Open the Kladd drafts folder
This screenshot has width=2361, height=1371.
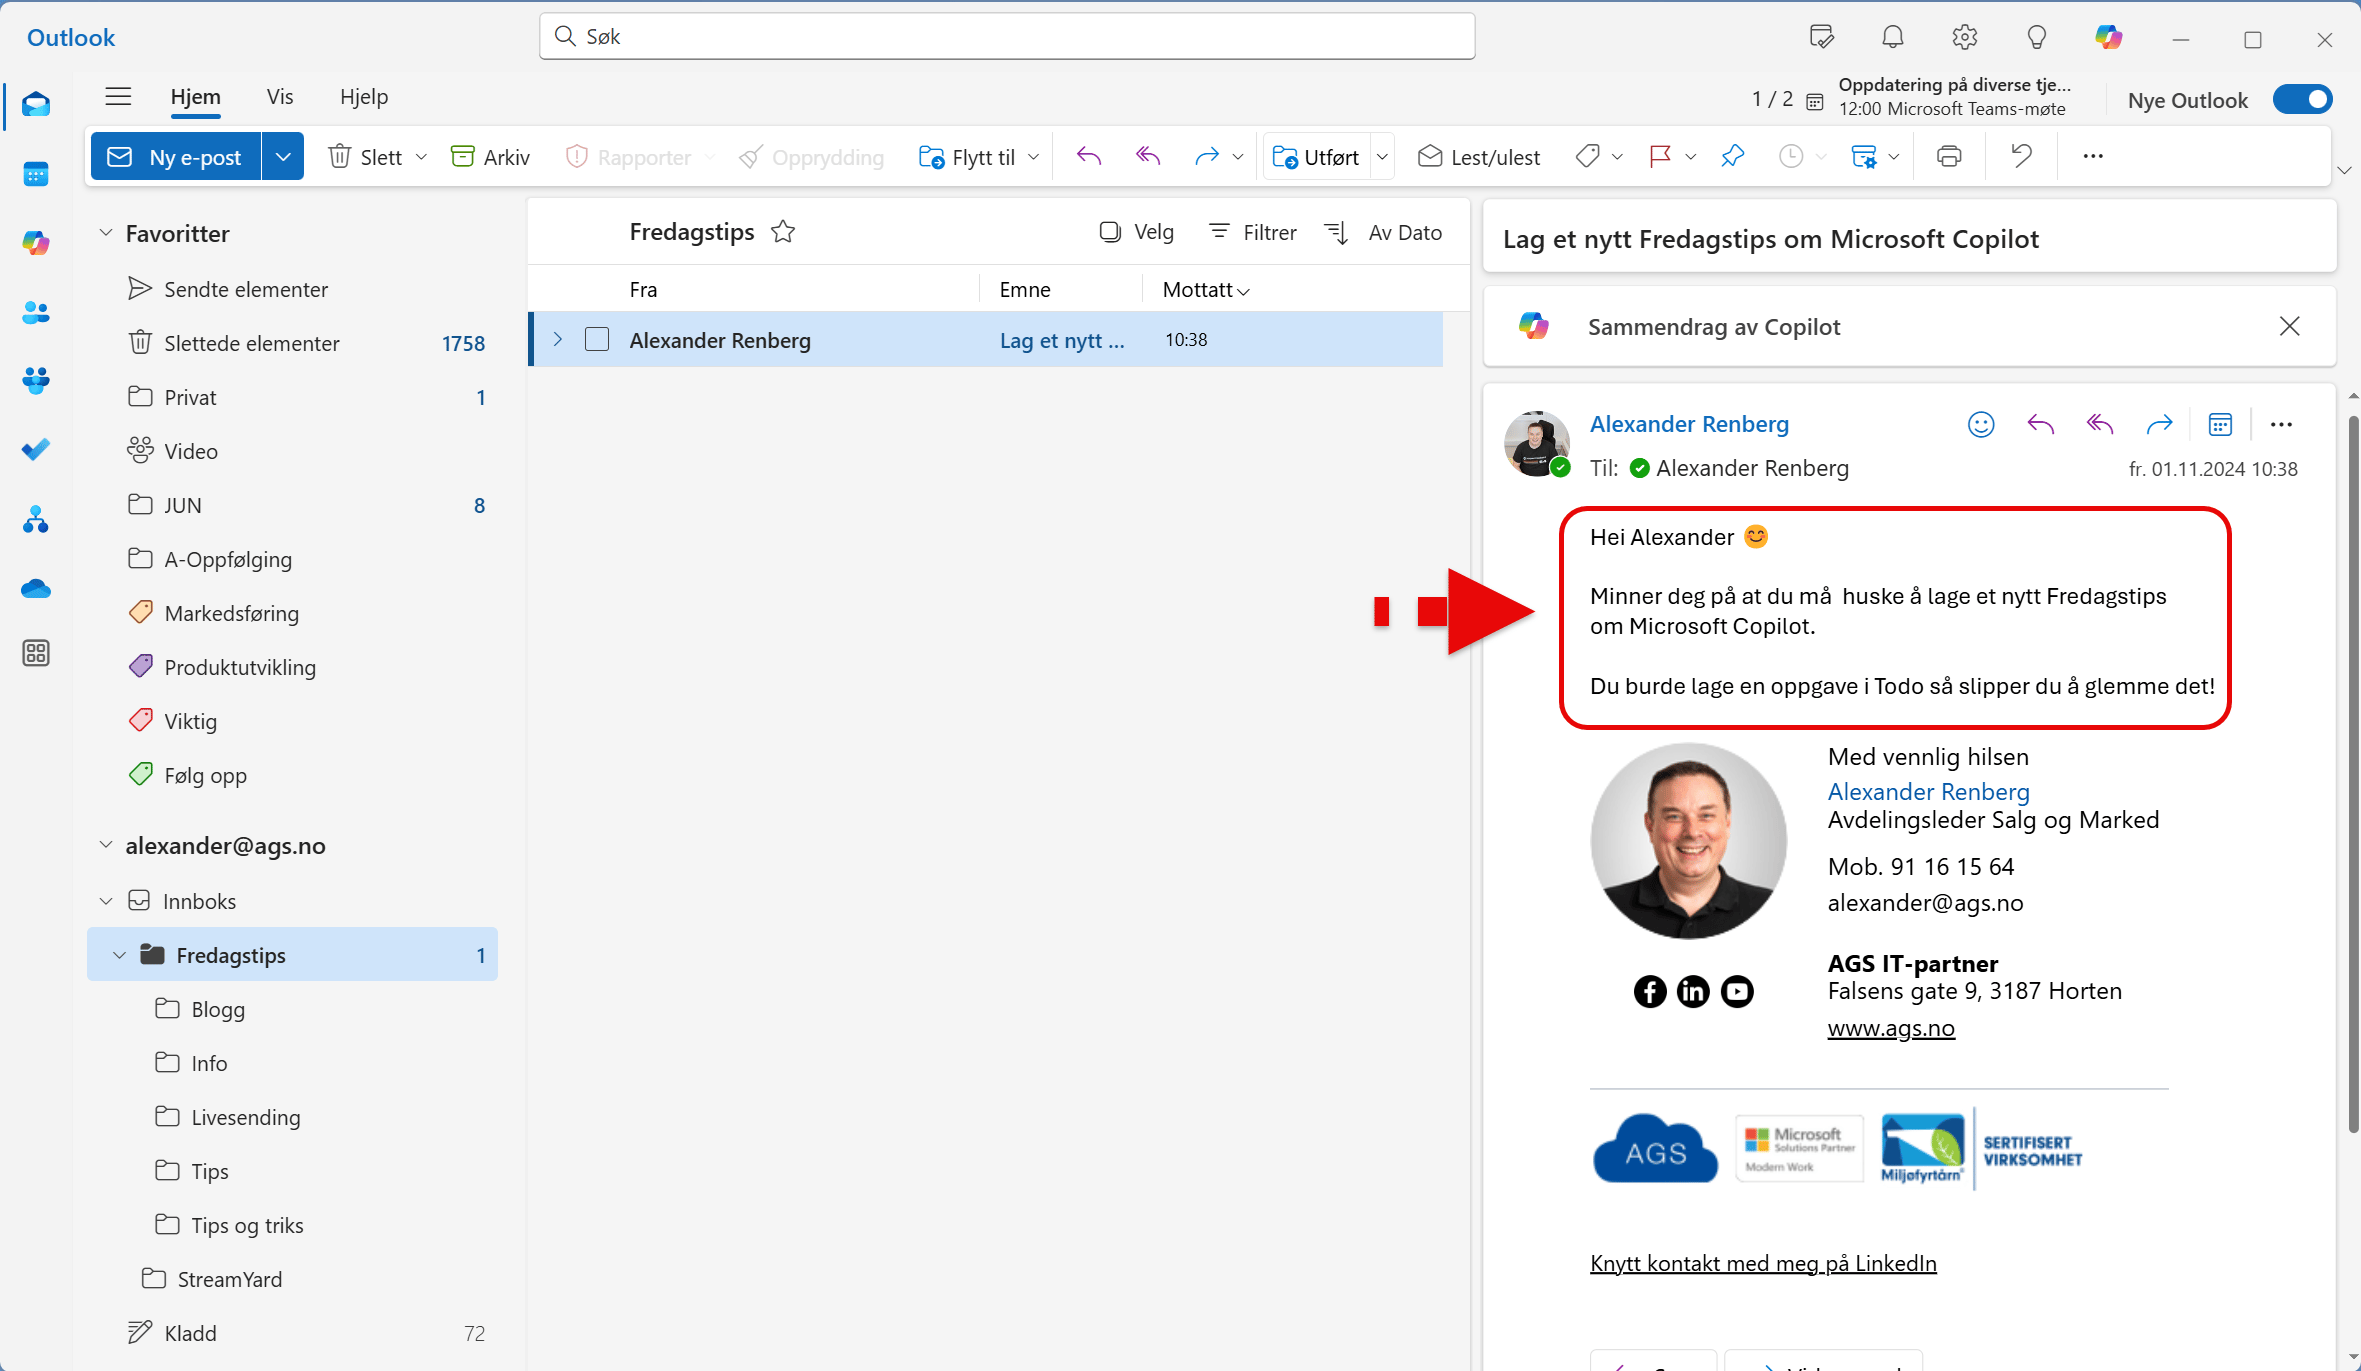(x=292, y=1333)
